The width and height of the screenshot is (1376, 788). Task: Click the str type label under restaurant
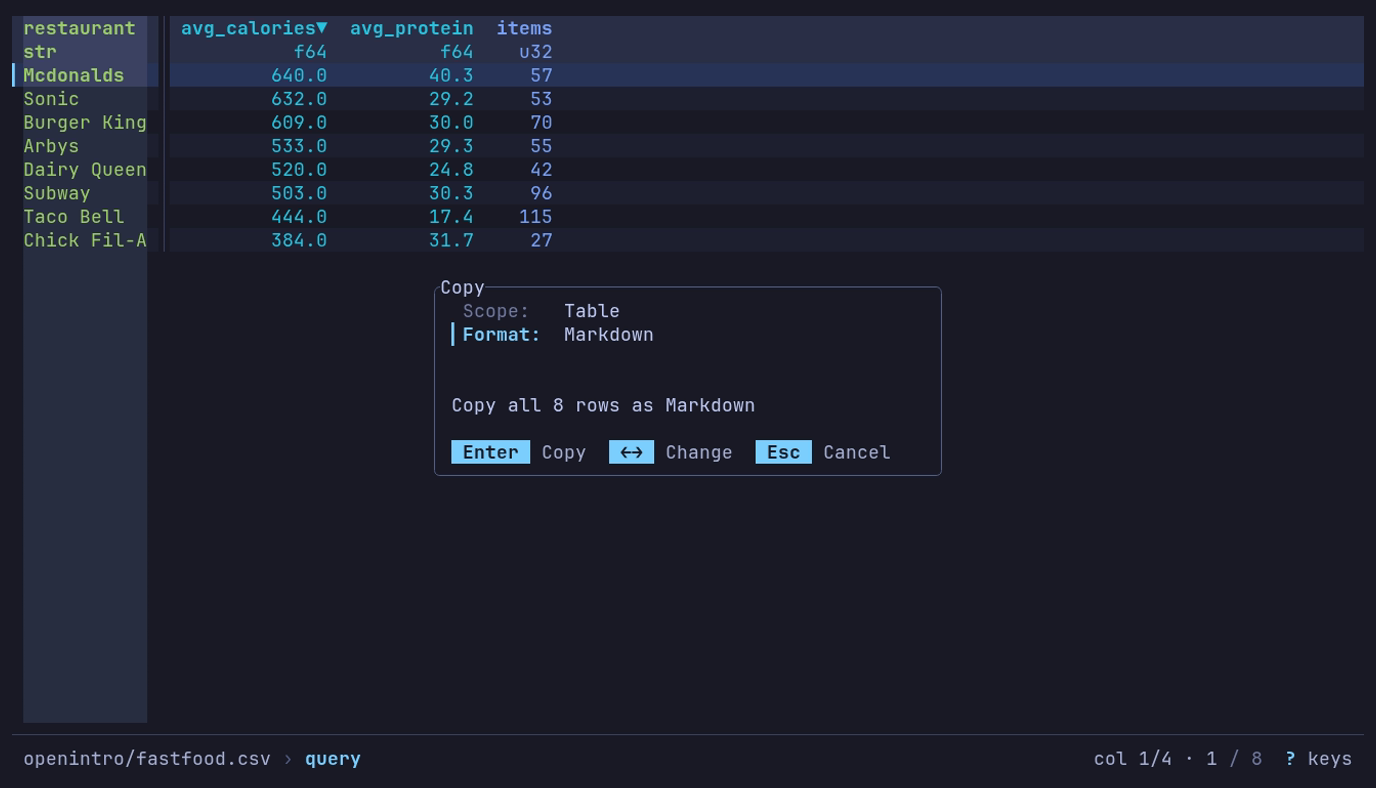coord(40,52)
